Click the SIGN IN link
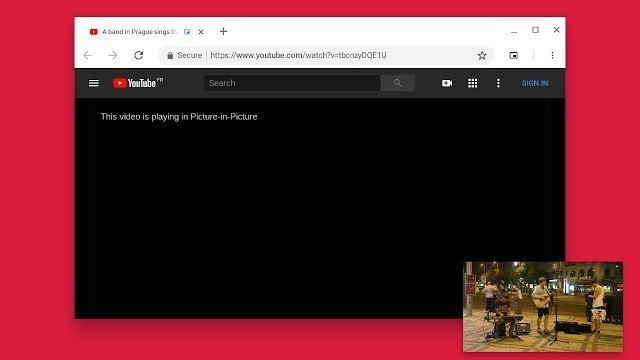 click(x=535, y=83)
